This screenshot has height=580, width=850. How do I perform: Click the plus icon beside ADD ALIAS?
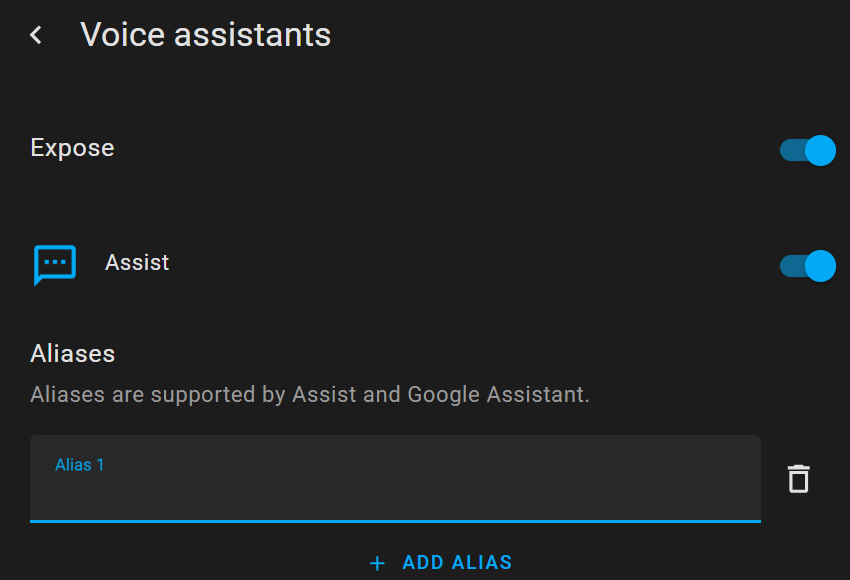377,563
